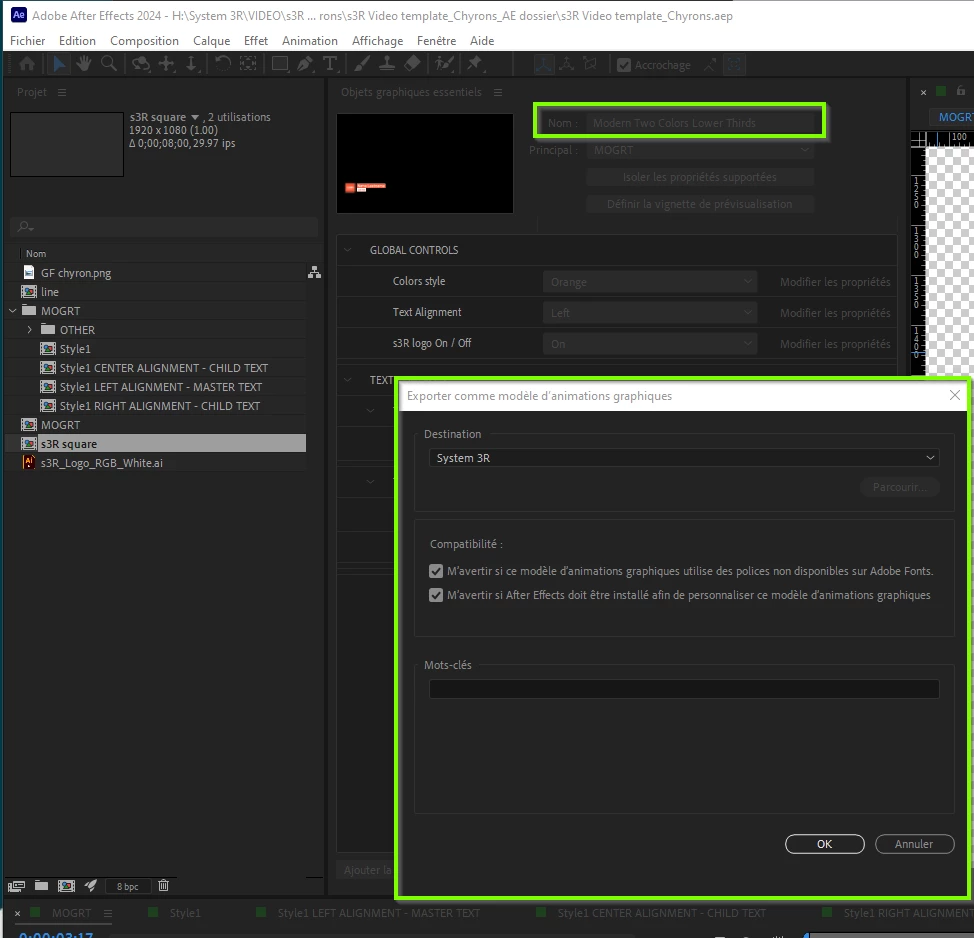
Task: Confirm export with OK button
Action: pyautogui.click(x=824, y=844)
